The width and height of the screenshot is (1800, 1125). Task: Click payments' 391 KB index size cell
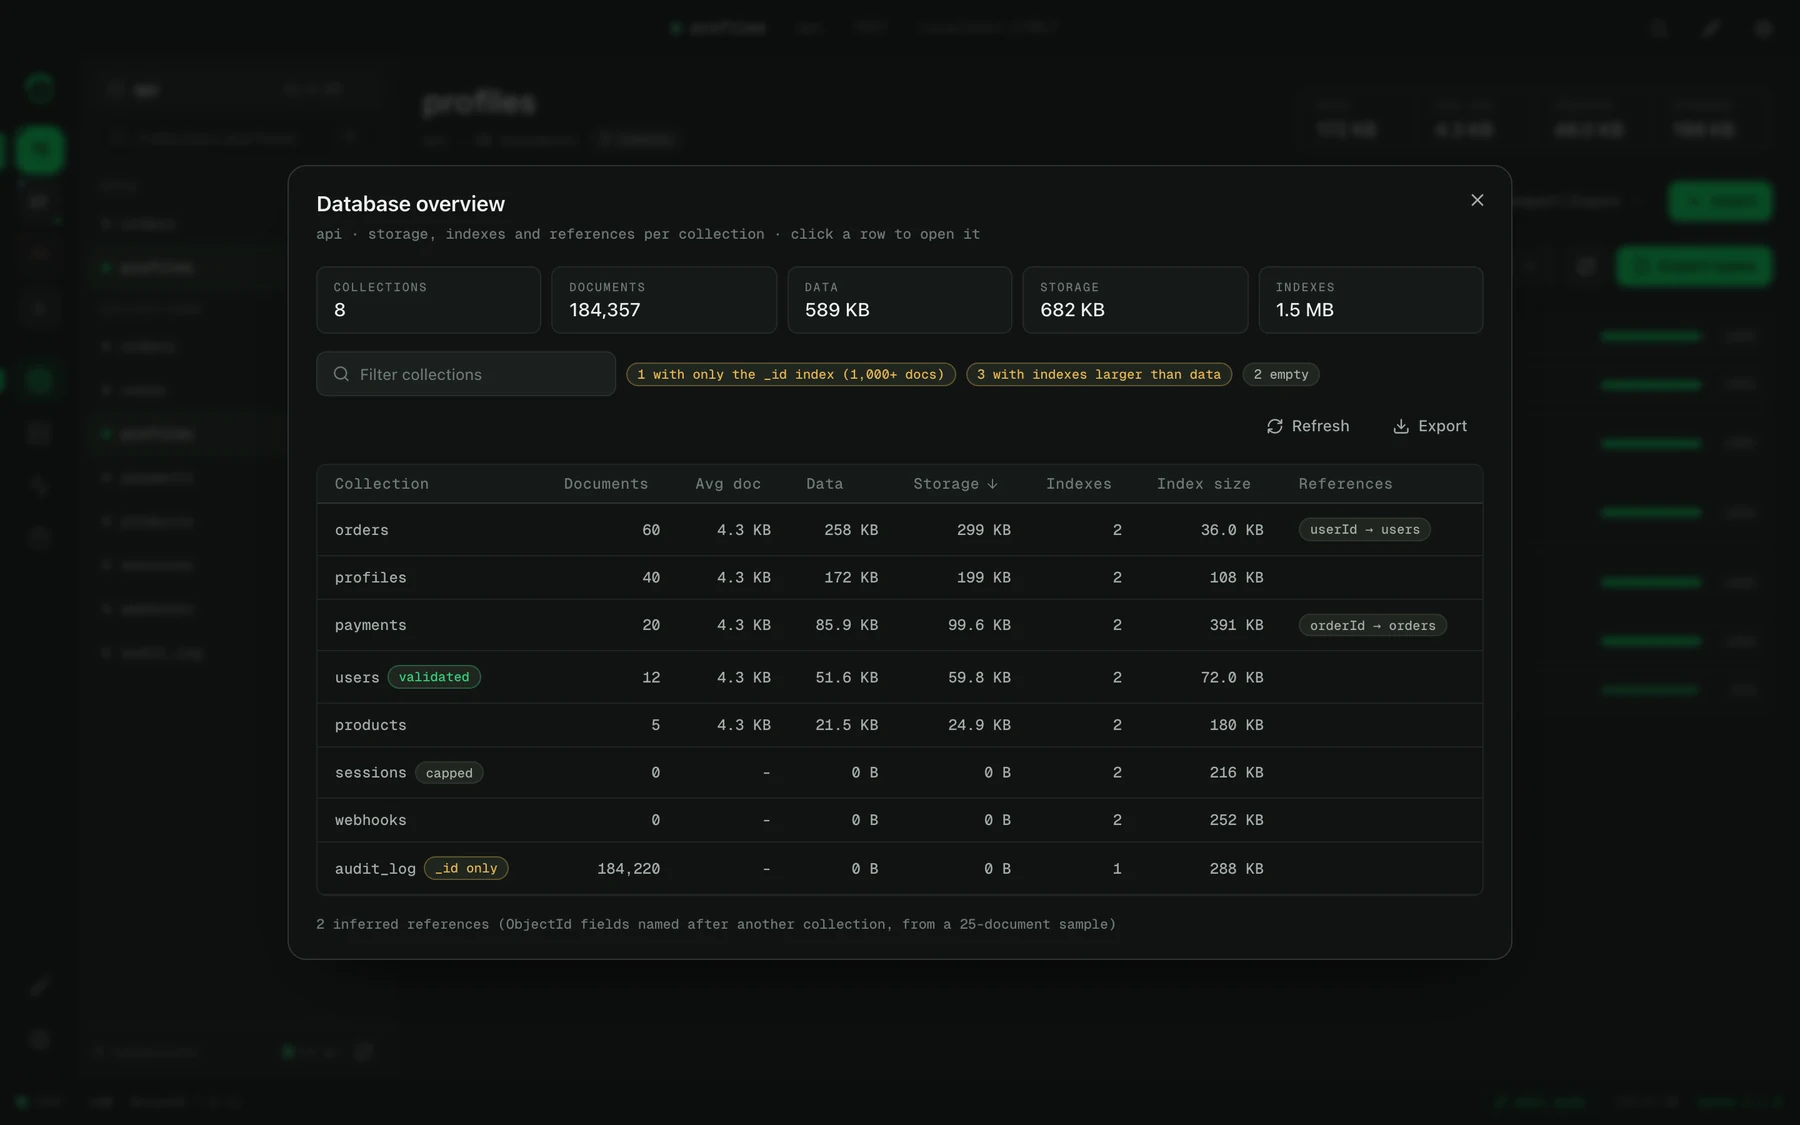1236,625
